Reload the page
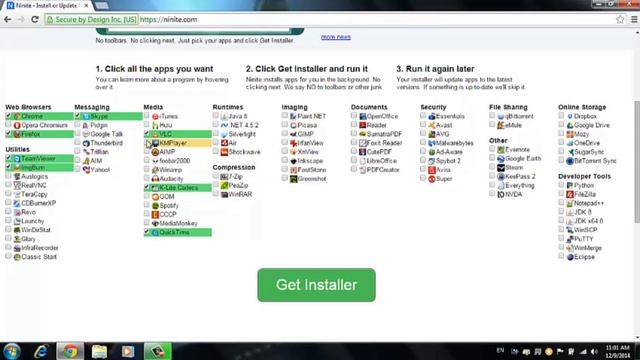Image resolution: width=640 pixels, height=360 pixels. pos(35,19)
